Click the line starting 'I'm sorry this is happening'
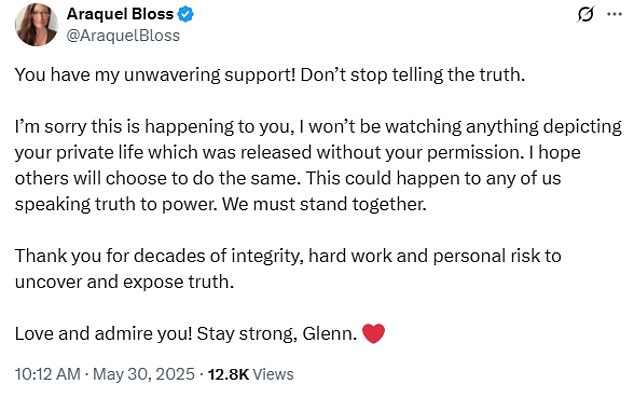Viewport: 634px width, 398px height. pyautogui.click(x=318, y=127)
